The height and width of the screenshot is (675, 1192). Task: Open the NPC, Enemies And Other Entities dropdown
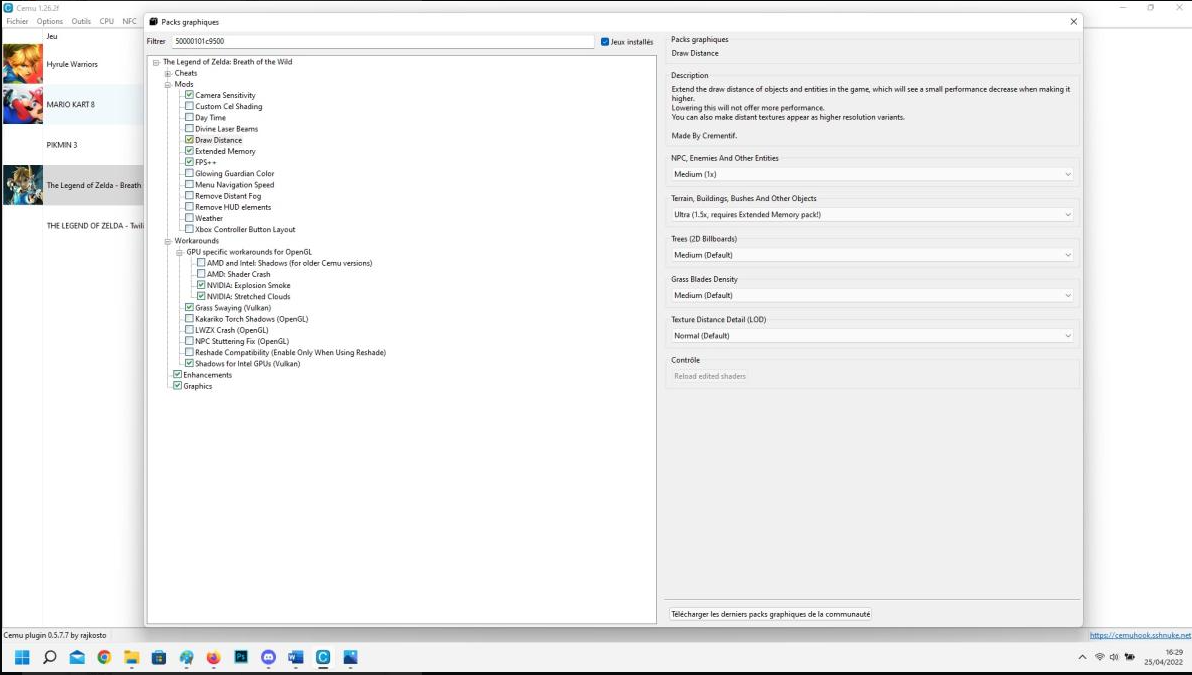click(872, 174)
